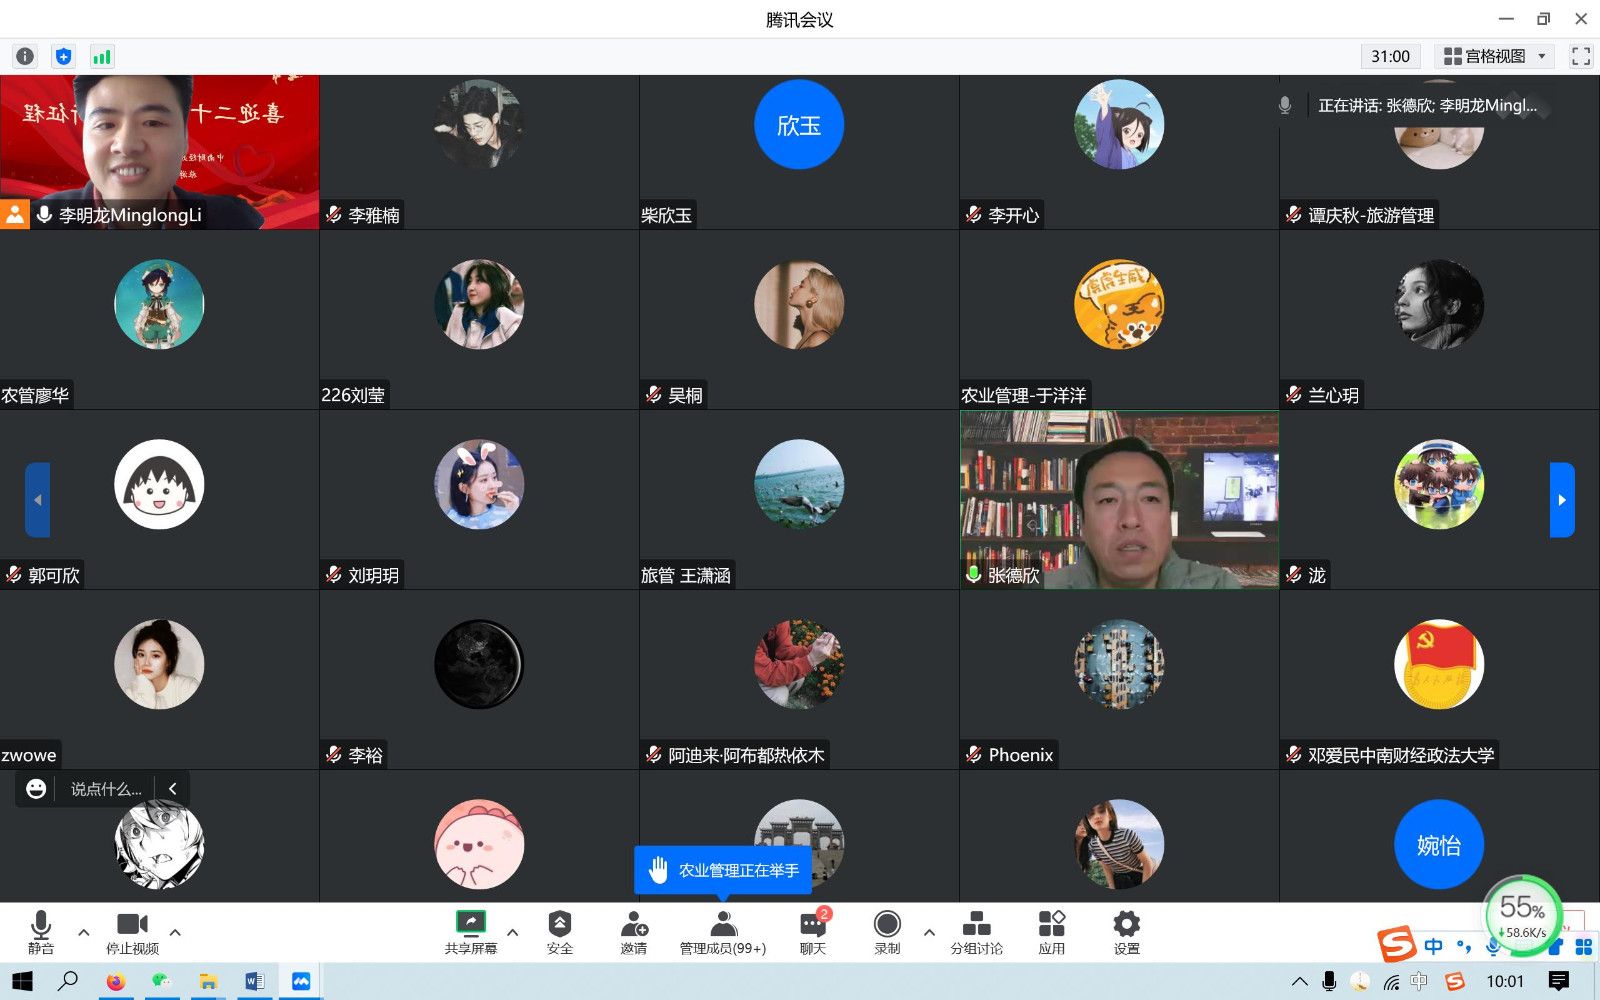Click the 农管廖华 name label

(x=35, y=395)
